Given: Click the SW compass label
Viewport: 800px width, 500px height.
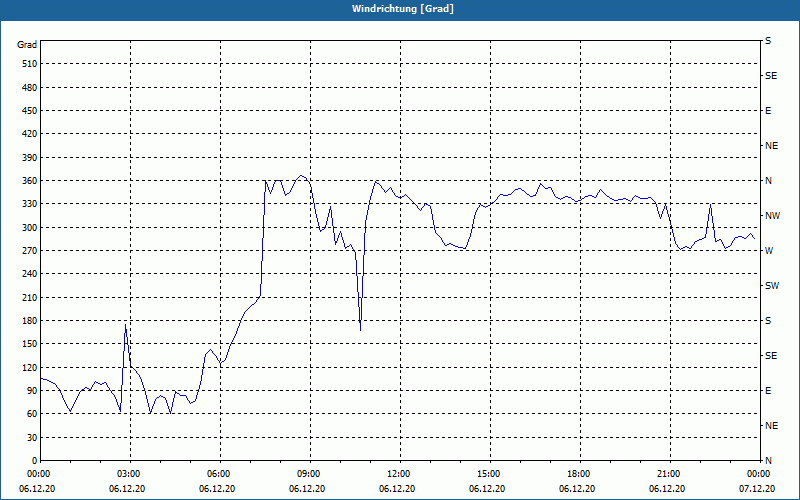Looking at the screenshot, I should click(x=772, y=286).
